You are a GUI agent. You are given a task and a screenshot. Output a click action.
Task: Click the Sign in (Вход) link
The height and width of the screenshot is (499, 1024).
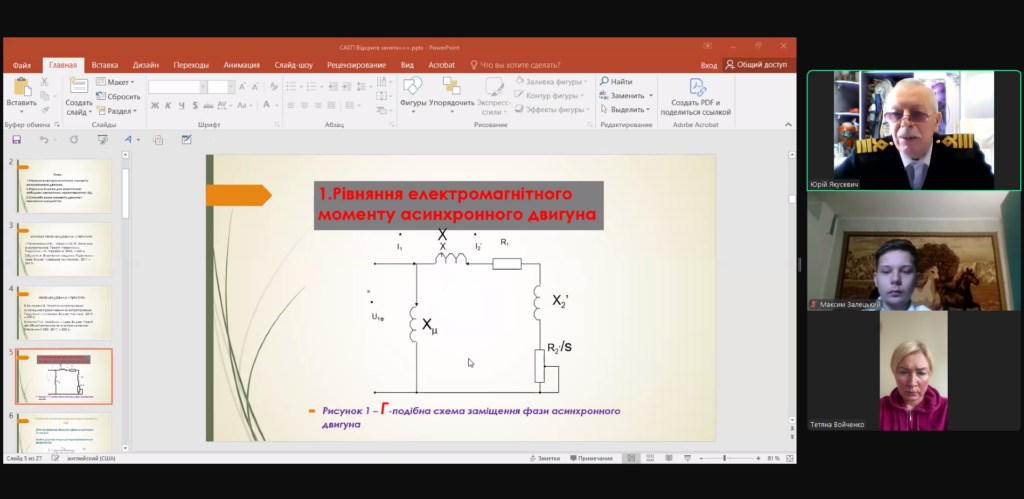point(709,65)
